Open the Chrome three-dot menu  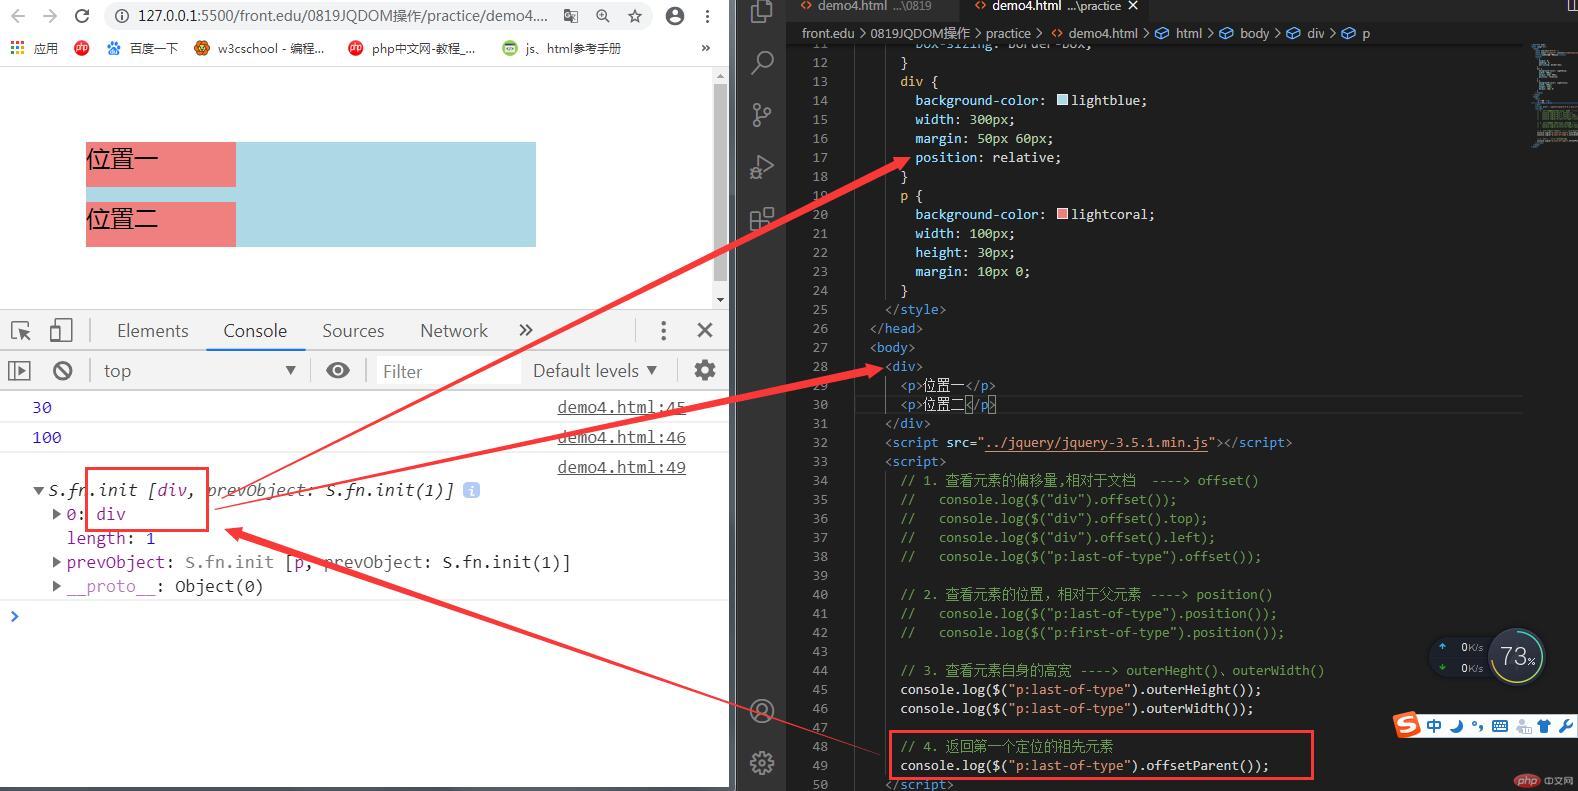[707, 16]
